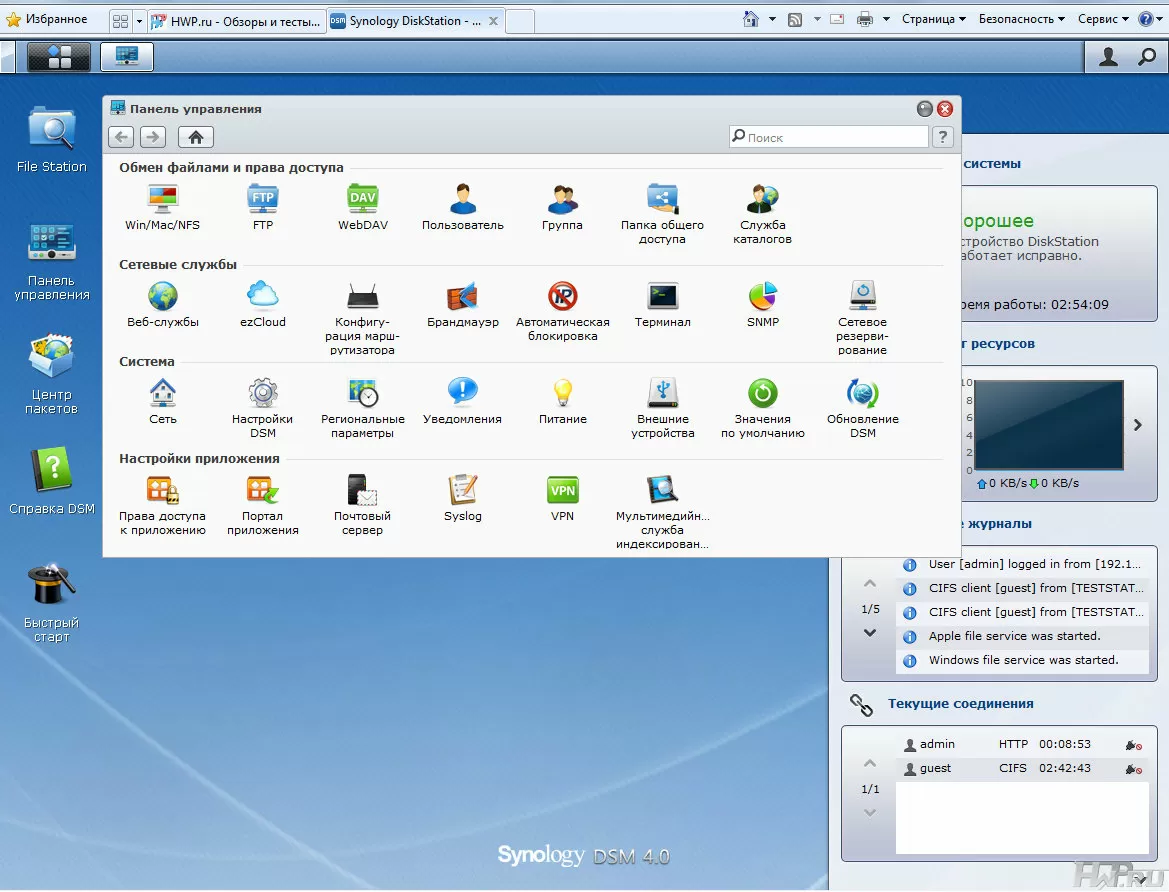Expand the browser home button dropdown

pyautogui.click(x=772, y=19)
